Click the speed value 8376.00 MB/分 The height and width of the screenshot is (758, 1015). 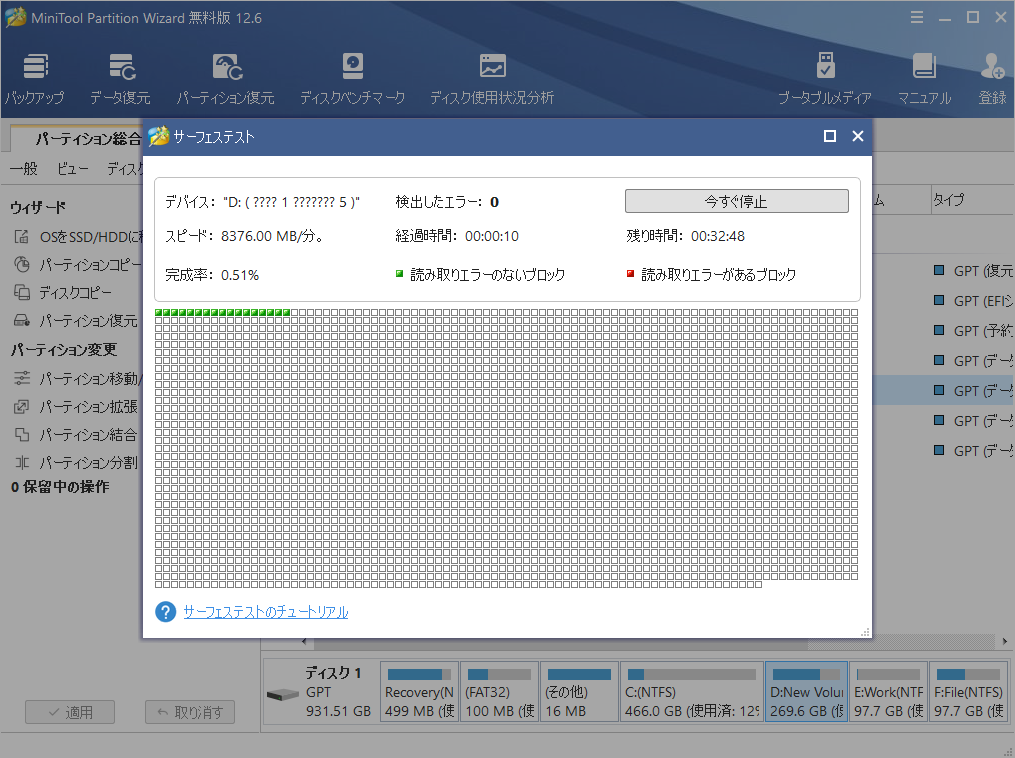273,236
